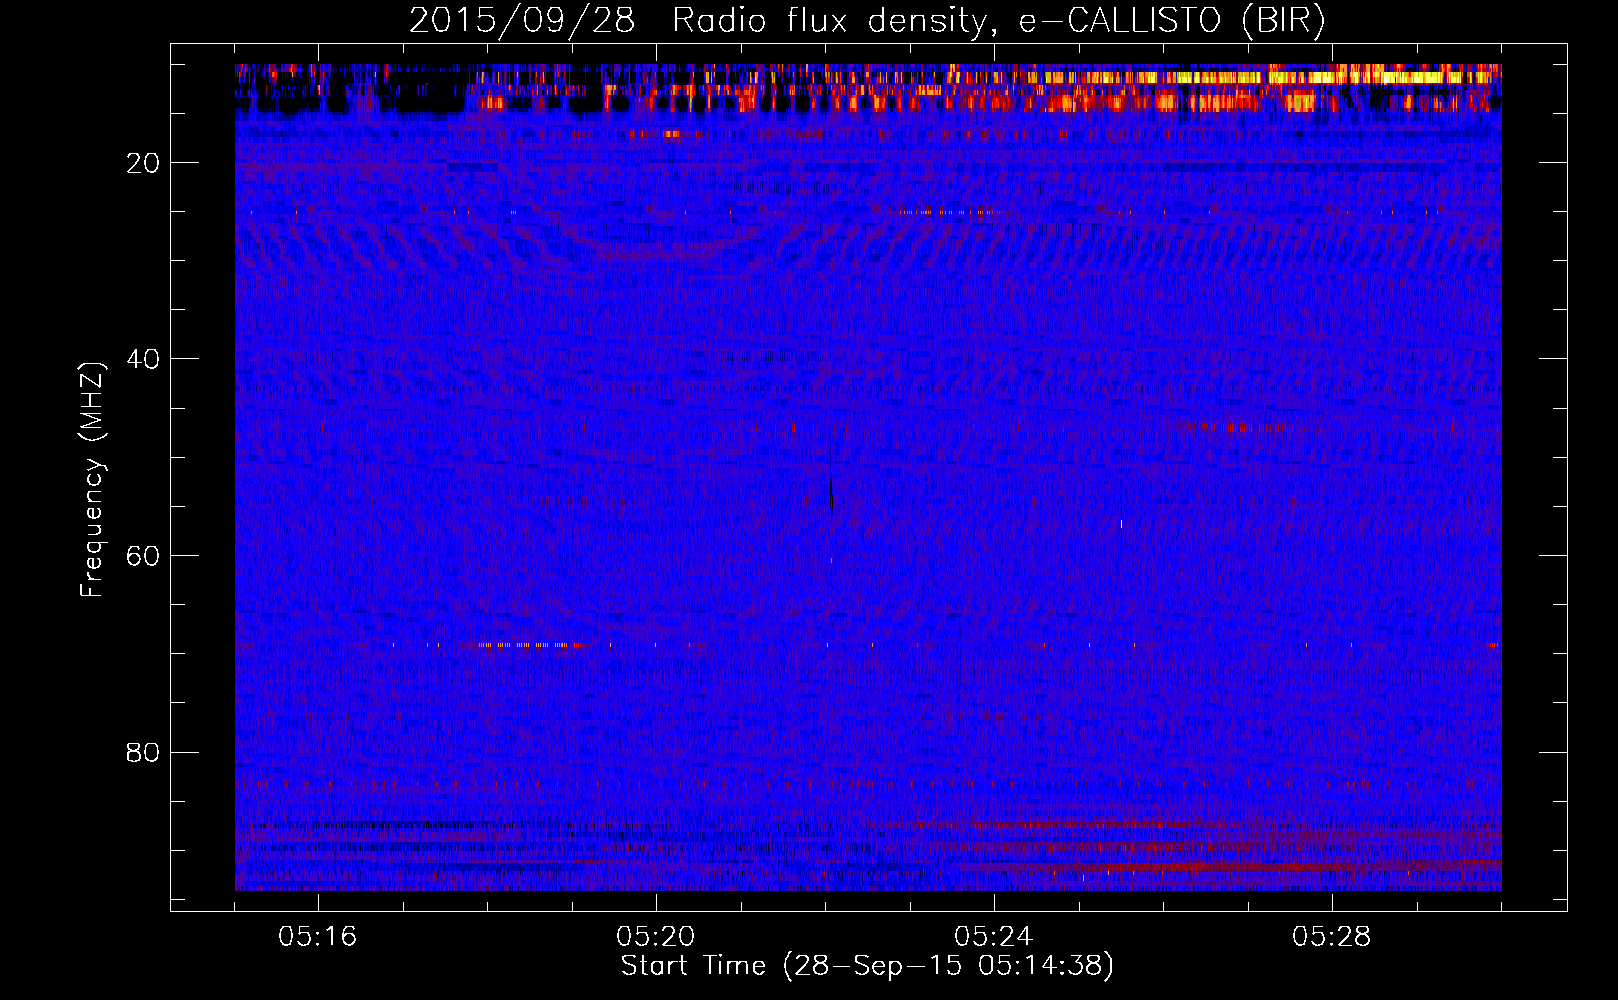
Task: Click the 05:24 time tick label
Action: tap(994, 937)
